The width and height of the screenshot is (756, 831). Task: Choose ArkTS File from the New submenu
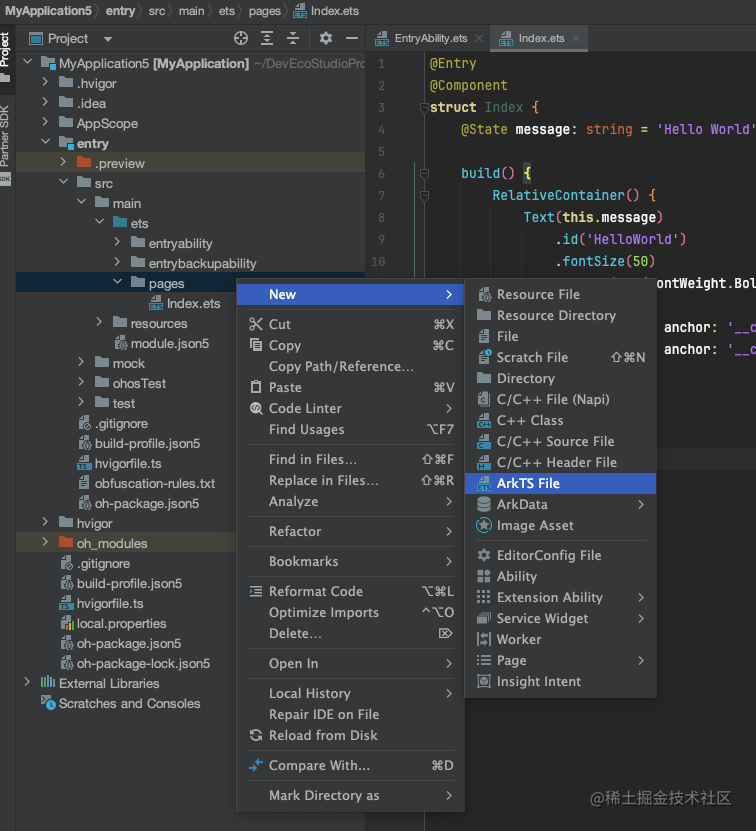click(560, 483)
